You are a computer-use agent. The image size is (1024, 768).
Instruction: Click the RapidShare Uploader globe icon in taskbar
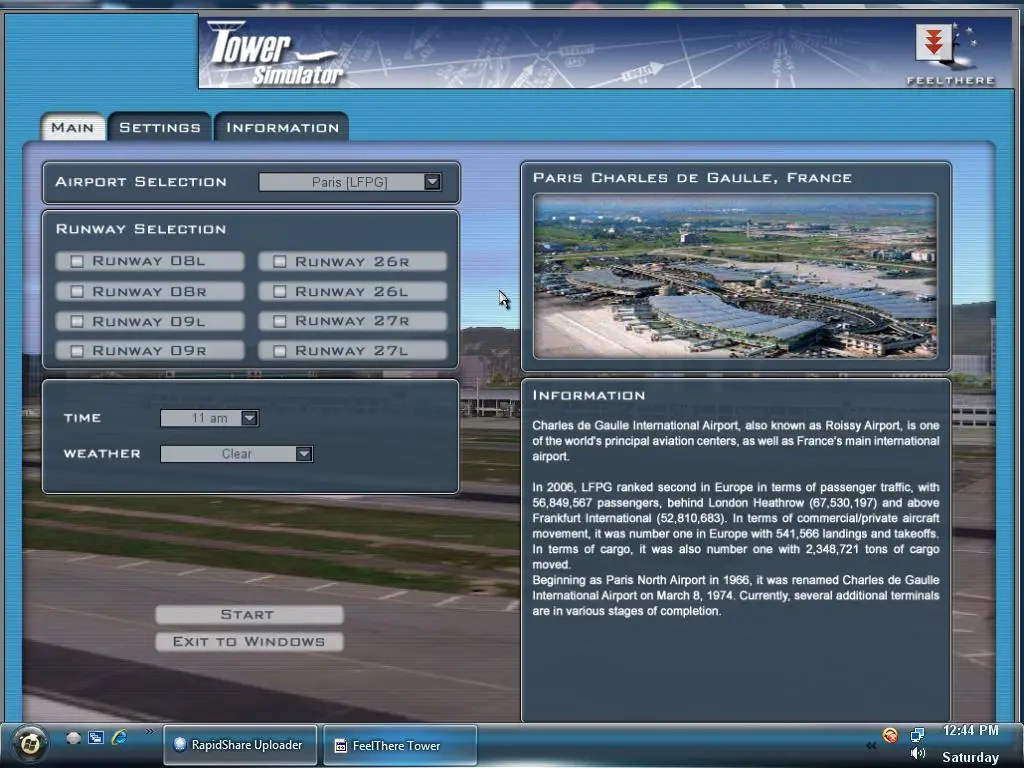tap(180, 744)
